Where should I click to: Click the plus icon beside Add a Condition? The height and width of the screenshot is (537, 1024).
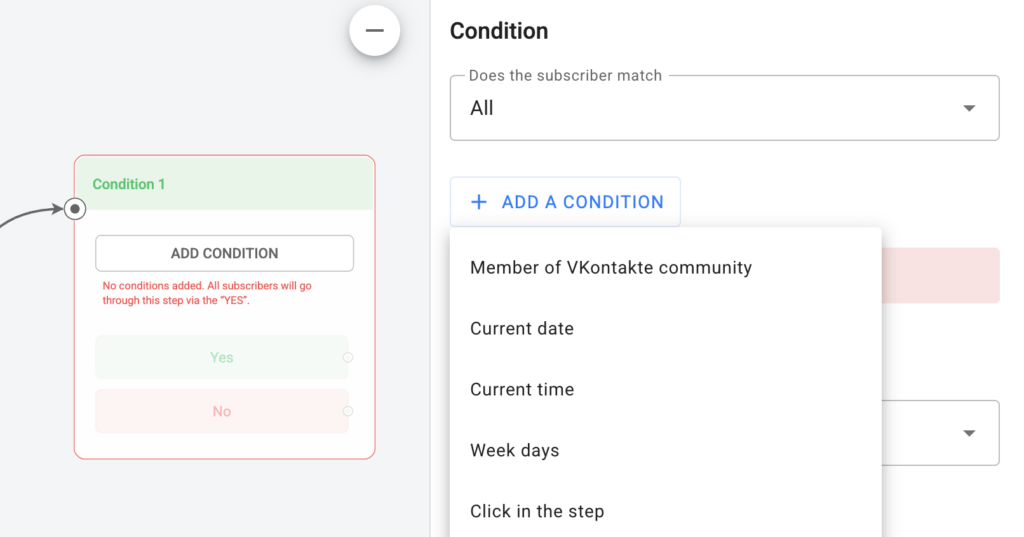479,202
